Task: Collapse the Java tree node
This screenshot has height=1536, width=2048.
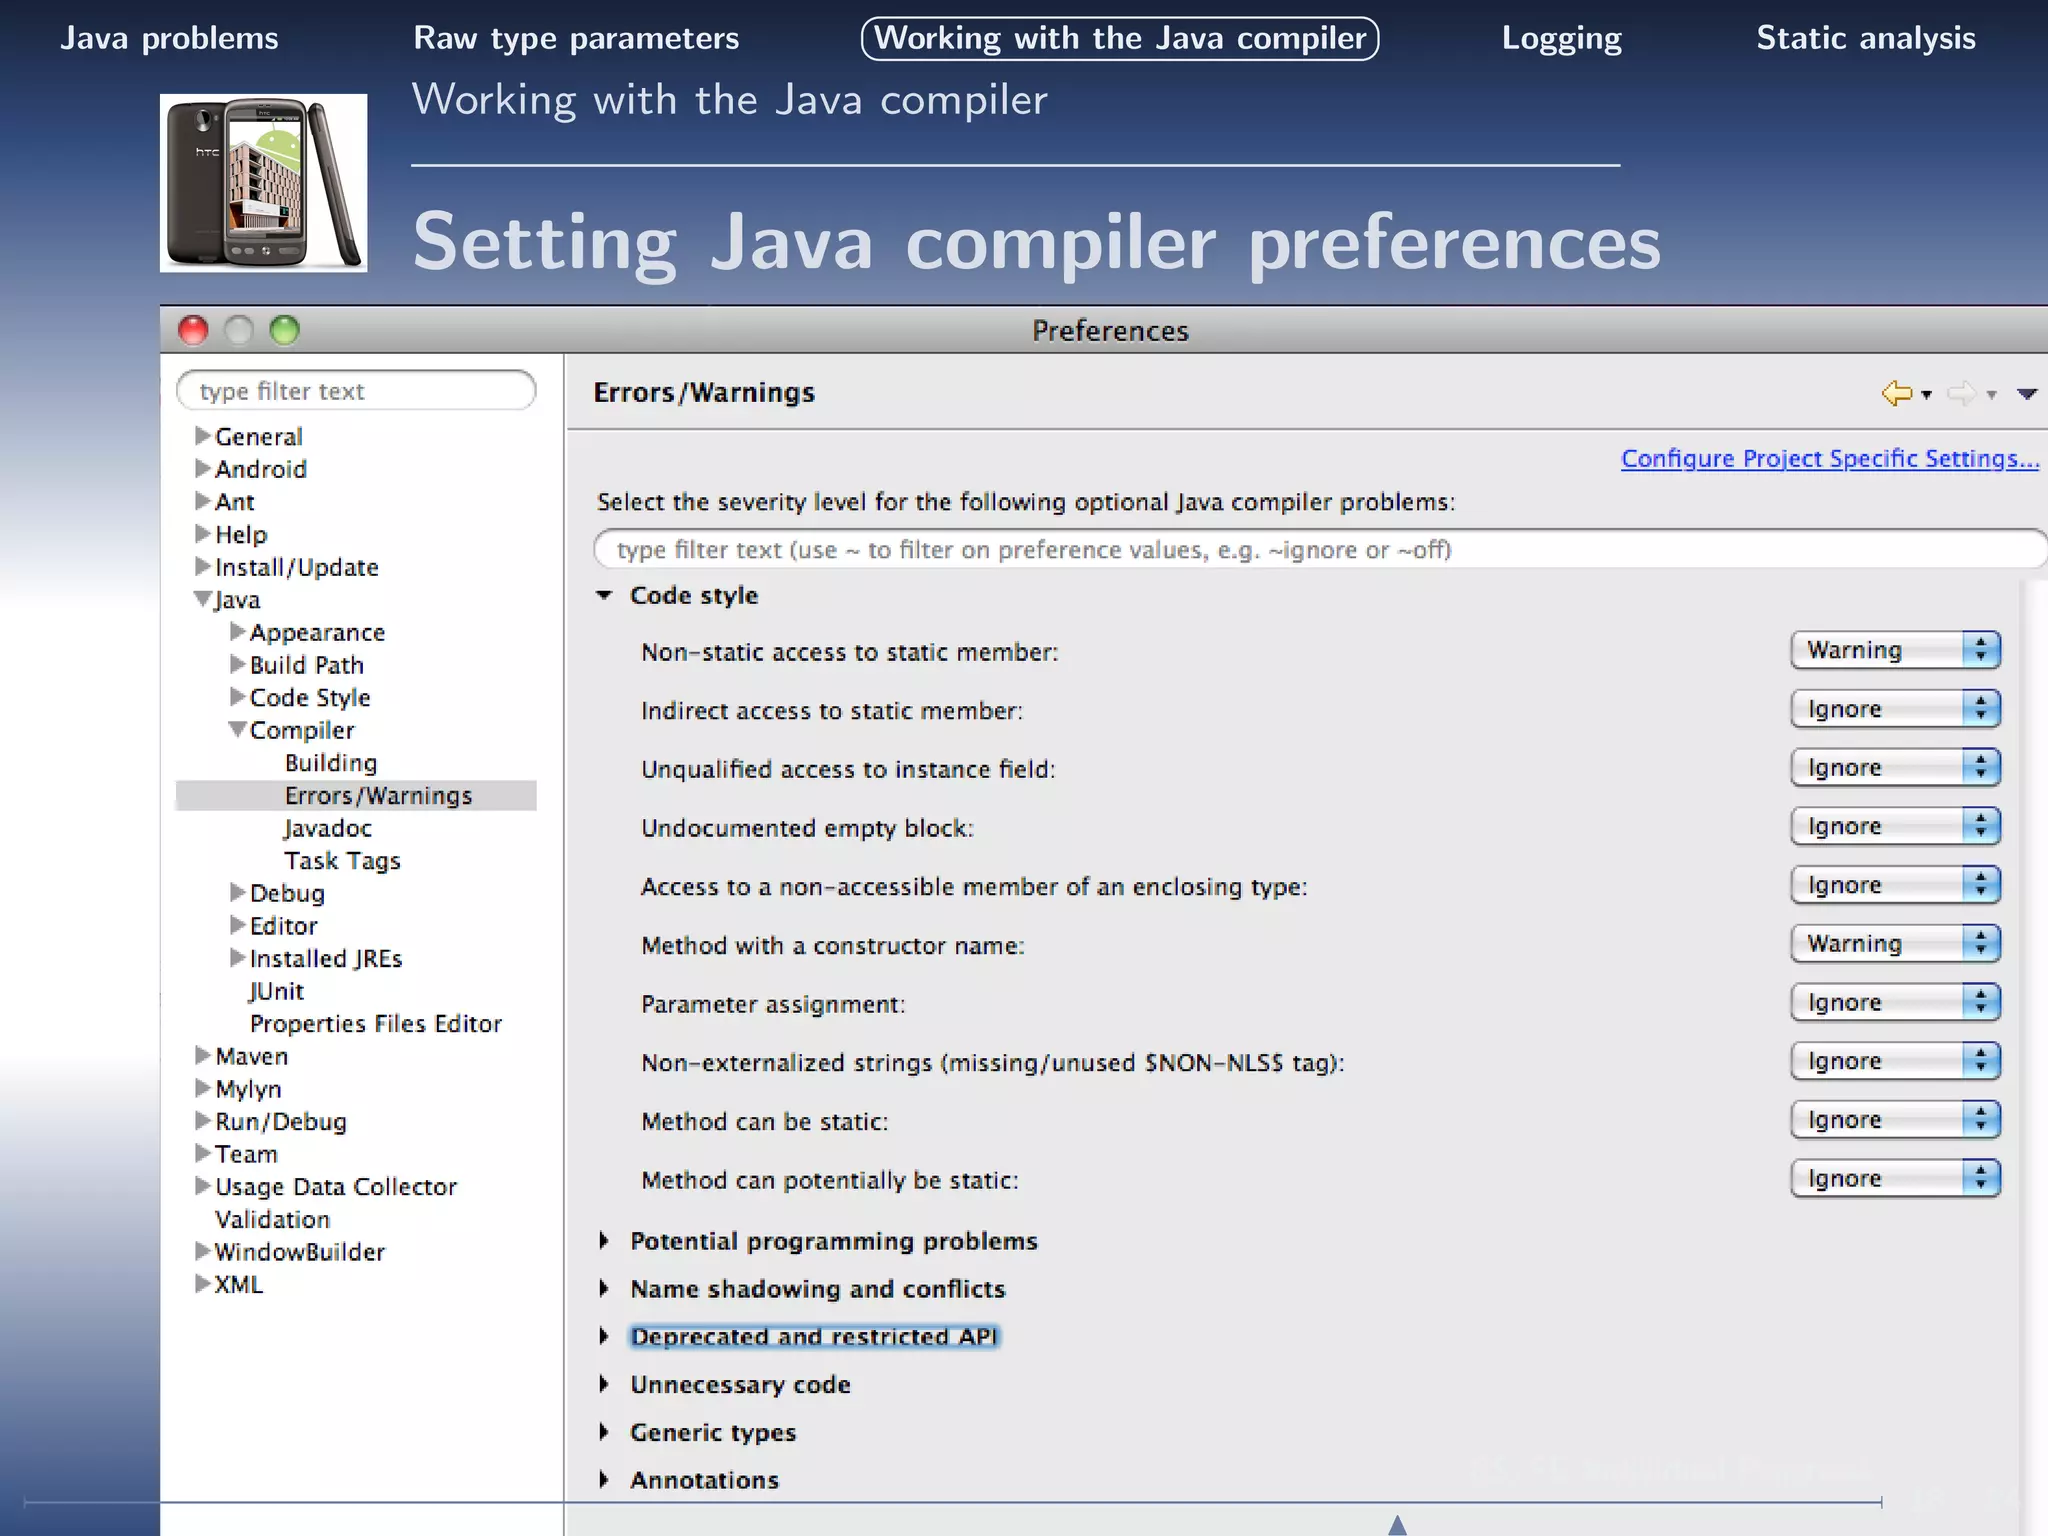Action: click(x=203, y=599)
